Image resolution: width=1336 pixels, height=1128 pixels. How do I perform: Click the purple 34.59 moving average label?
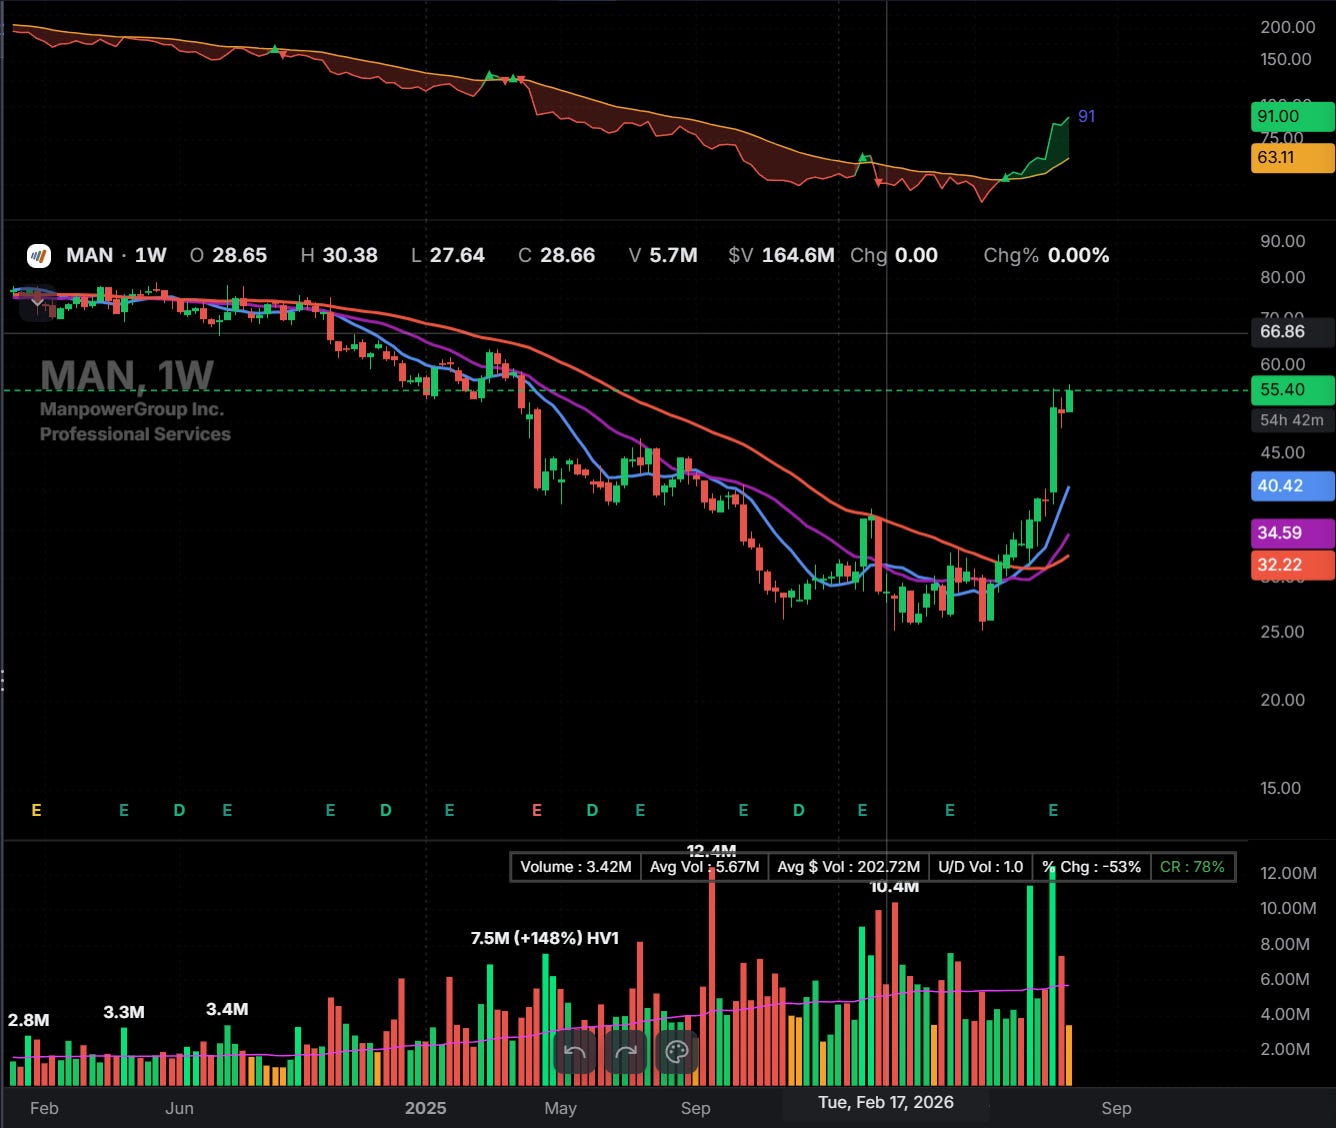[x=1293, y=533]
